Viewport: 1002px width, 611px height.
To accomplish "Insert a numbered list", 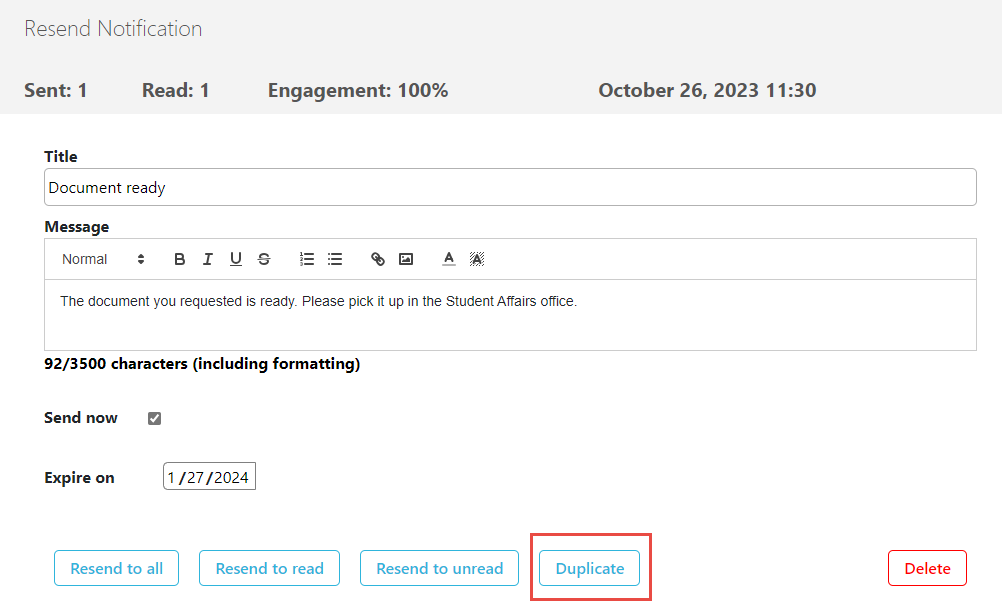I will [x=307, y=259].
